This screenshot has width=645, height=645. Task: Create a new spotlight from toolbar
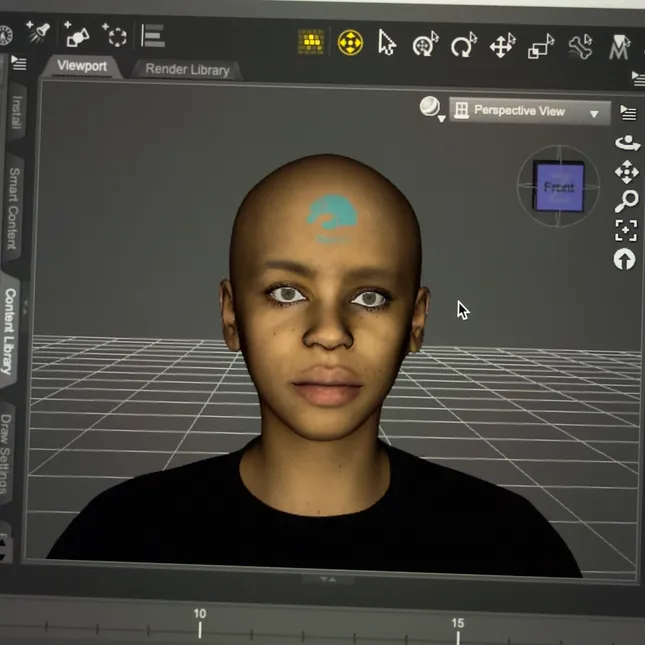tap(38, 32)
